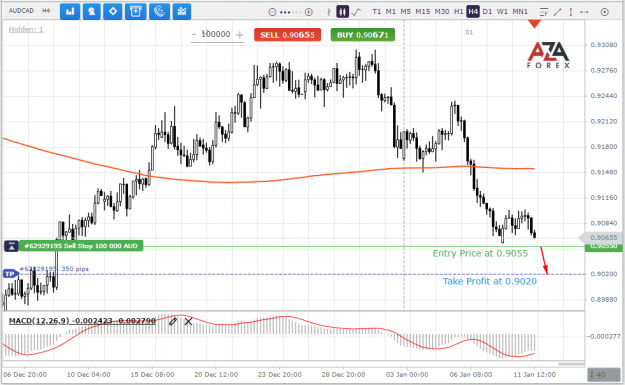Remove the MACD indicator with X icon
The width and height of the screenshot is (625, 385).
click(x=188, y=321)
